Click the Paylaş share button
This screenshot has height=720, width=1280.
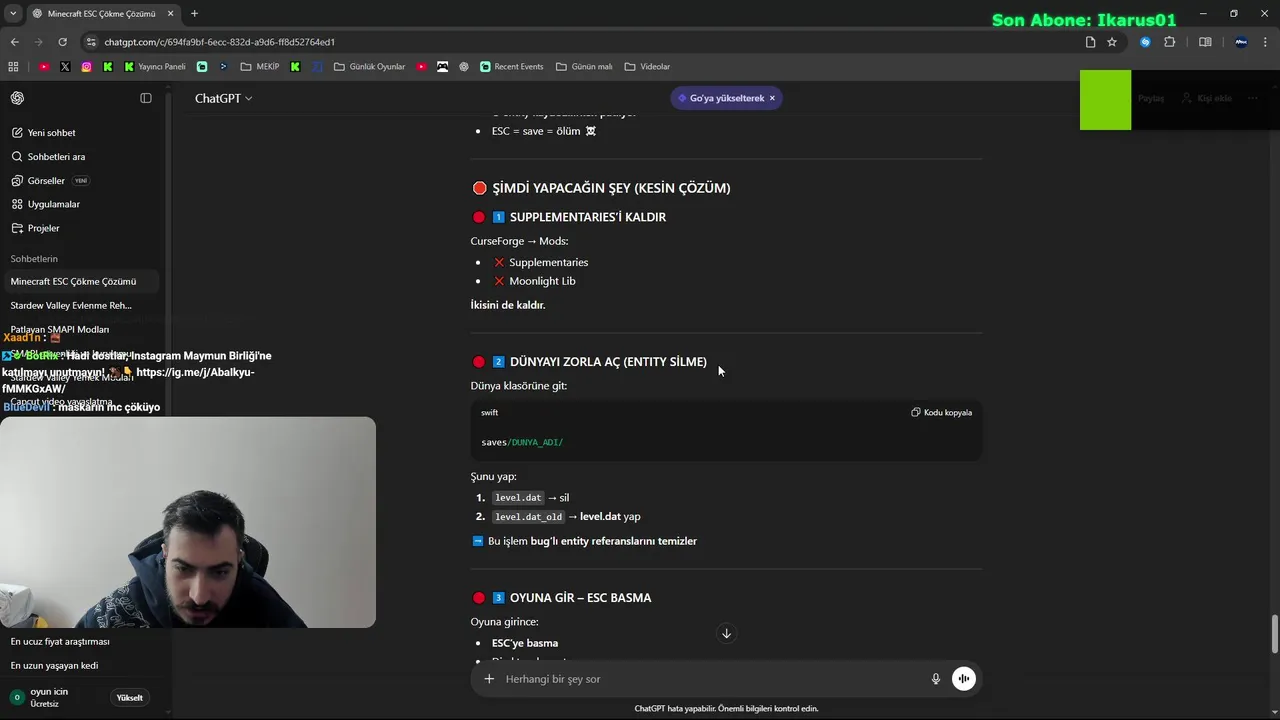[x=1151, y=98]
